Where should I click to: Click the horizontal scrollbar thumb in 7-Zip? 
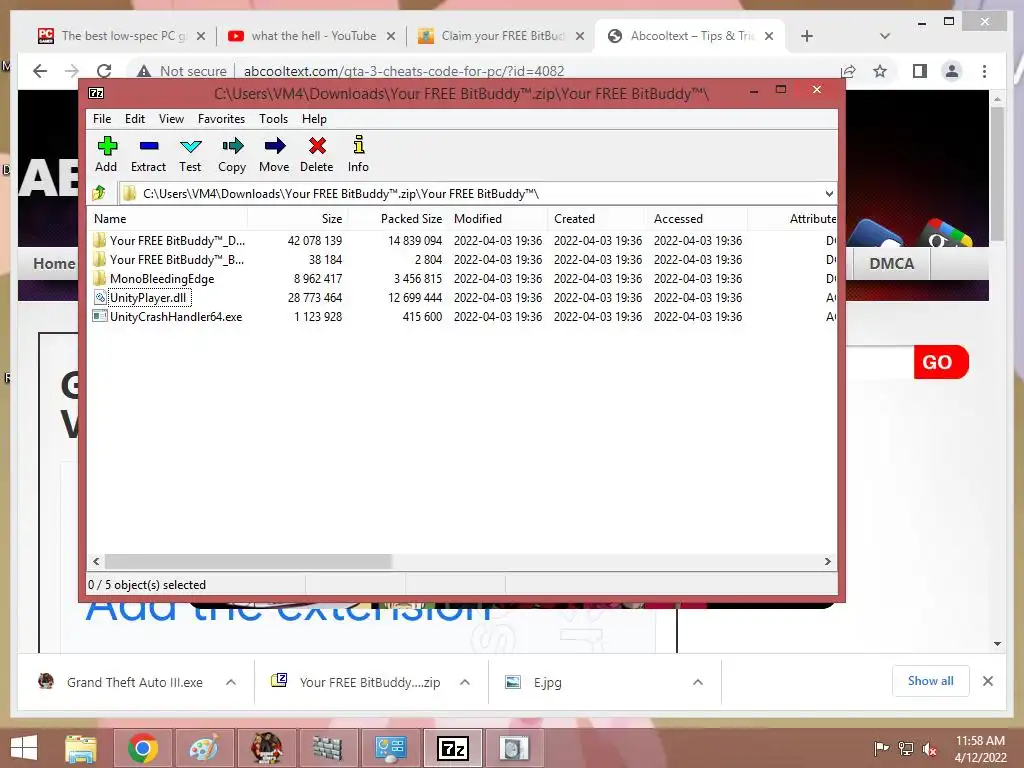click(x=248, y=562)
